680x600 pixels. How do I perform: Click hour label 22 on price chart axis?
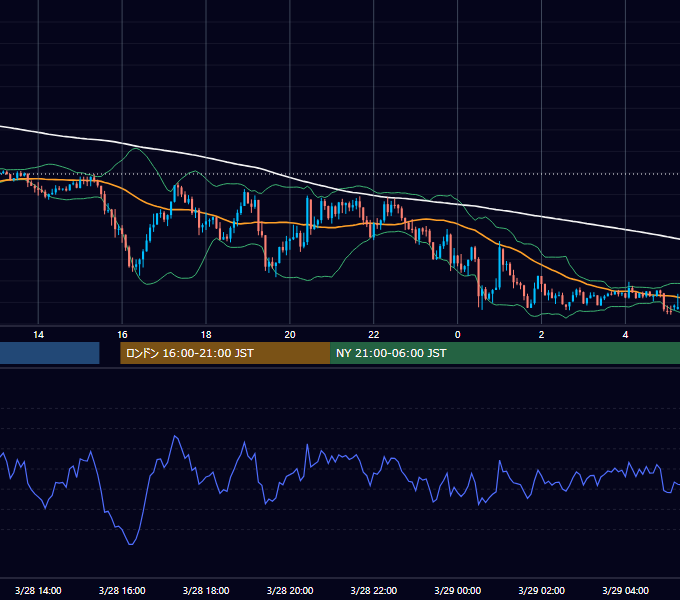pyautogui.click(x=373, y=335)
